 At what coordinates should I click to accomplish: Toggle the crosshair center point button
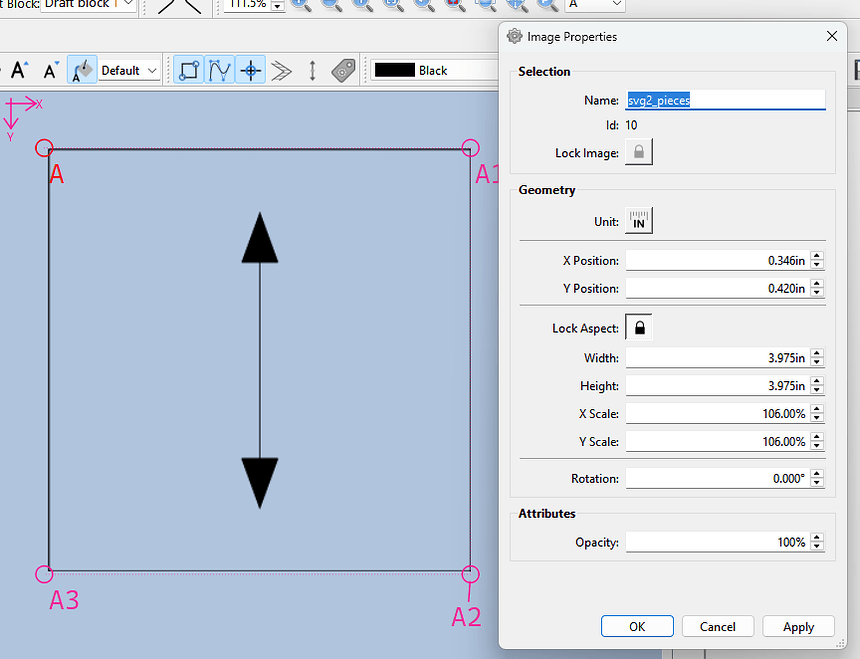tap(251, 70)
